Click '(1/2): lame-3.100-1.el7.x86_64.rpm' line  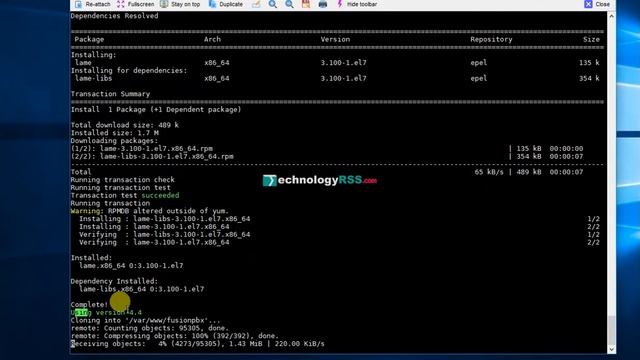(x=142, y=149)
